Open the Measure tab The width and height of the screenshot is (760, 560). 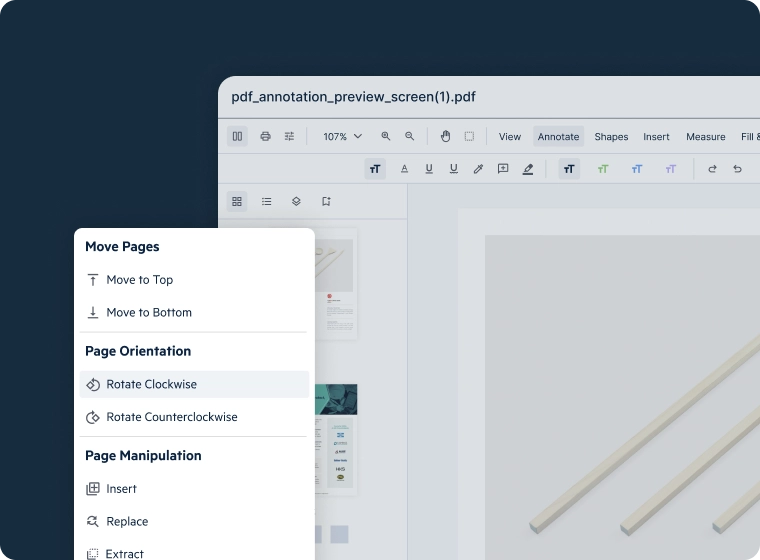pyautogui.click(x=705, y=137)
